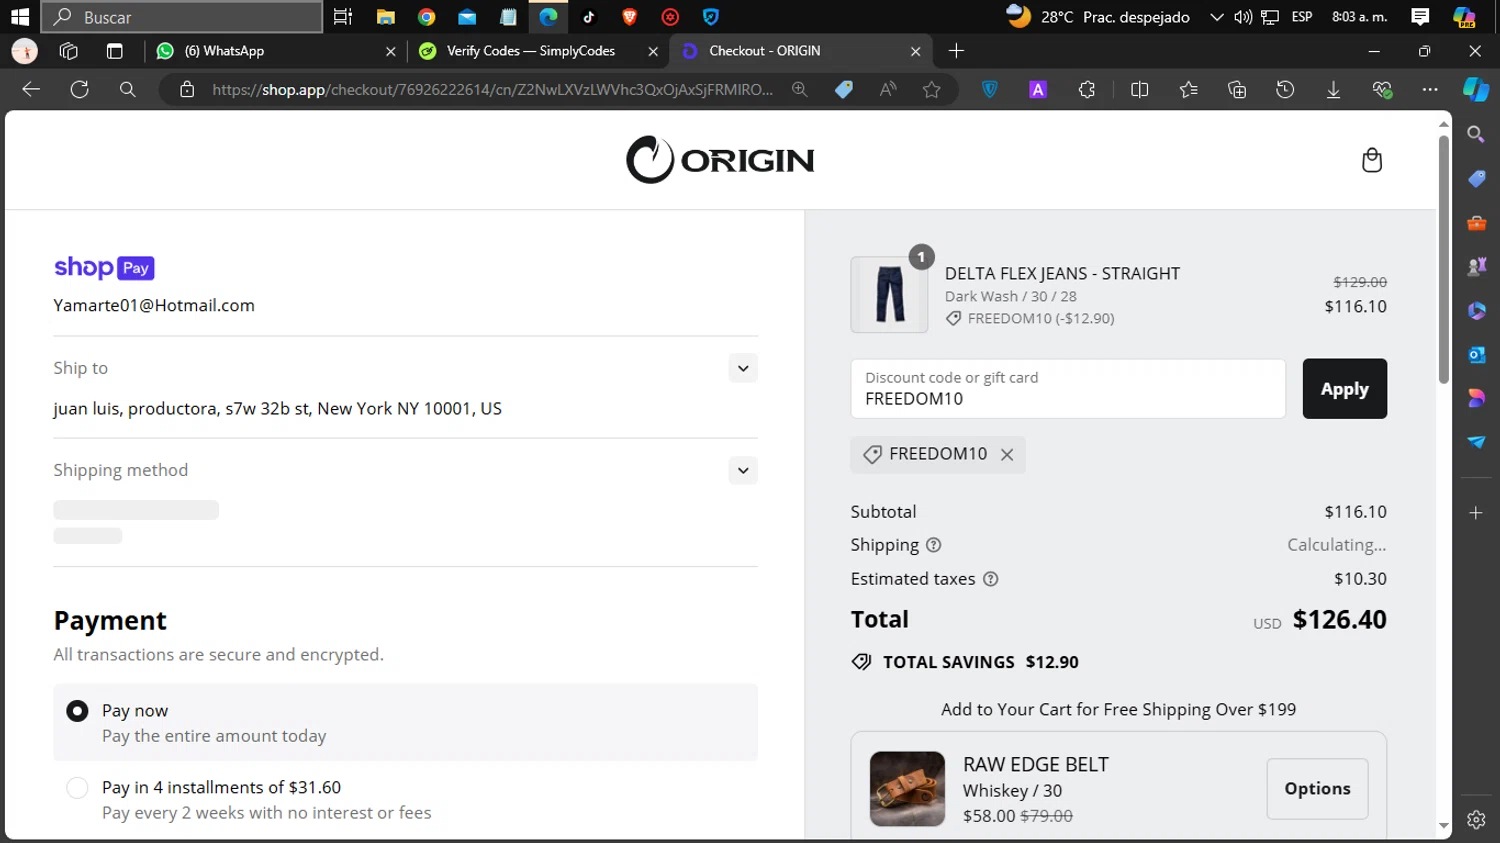Image resolution: width=1500 pixels, height=843 pixels.
Task: Click the Shop Pay logo
Action: (x=104, y=267)
